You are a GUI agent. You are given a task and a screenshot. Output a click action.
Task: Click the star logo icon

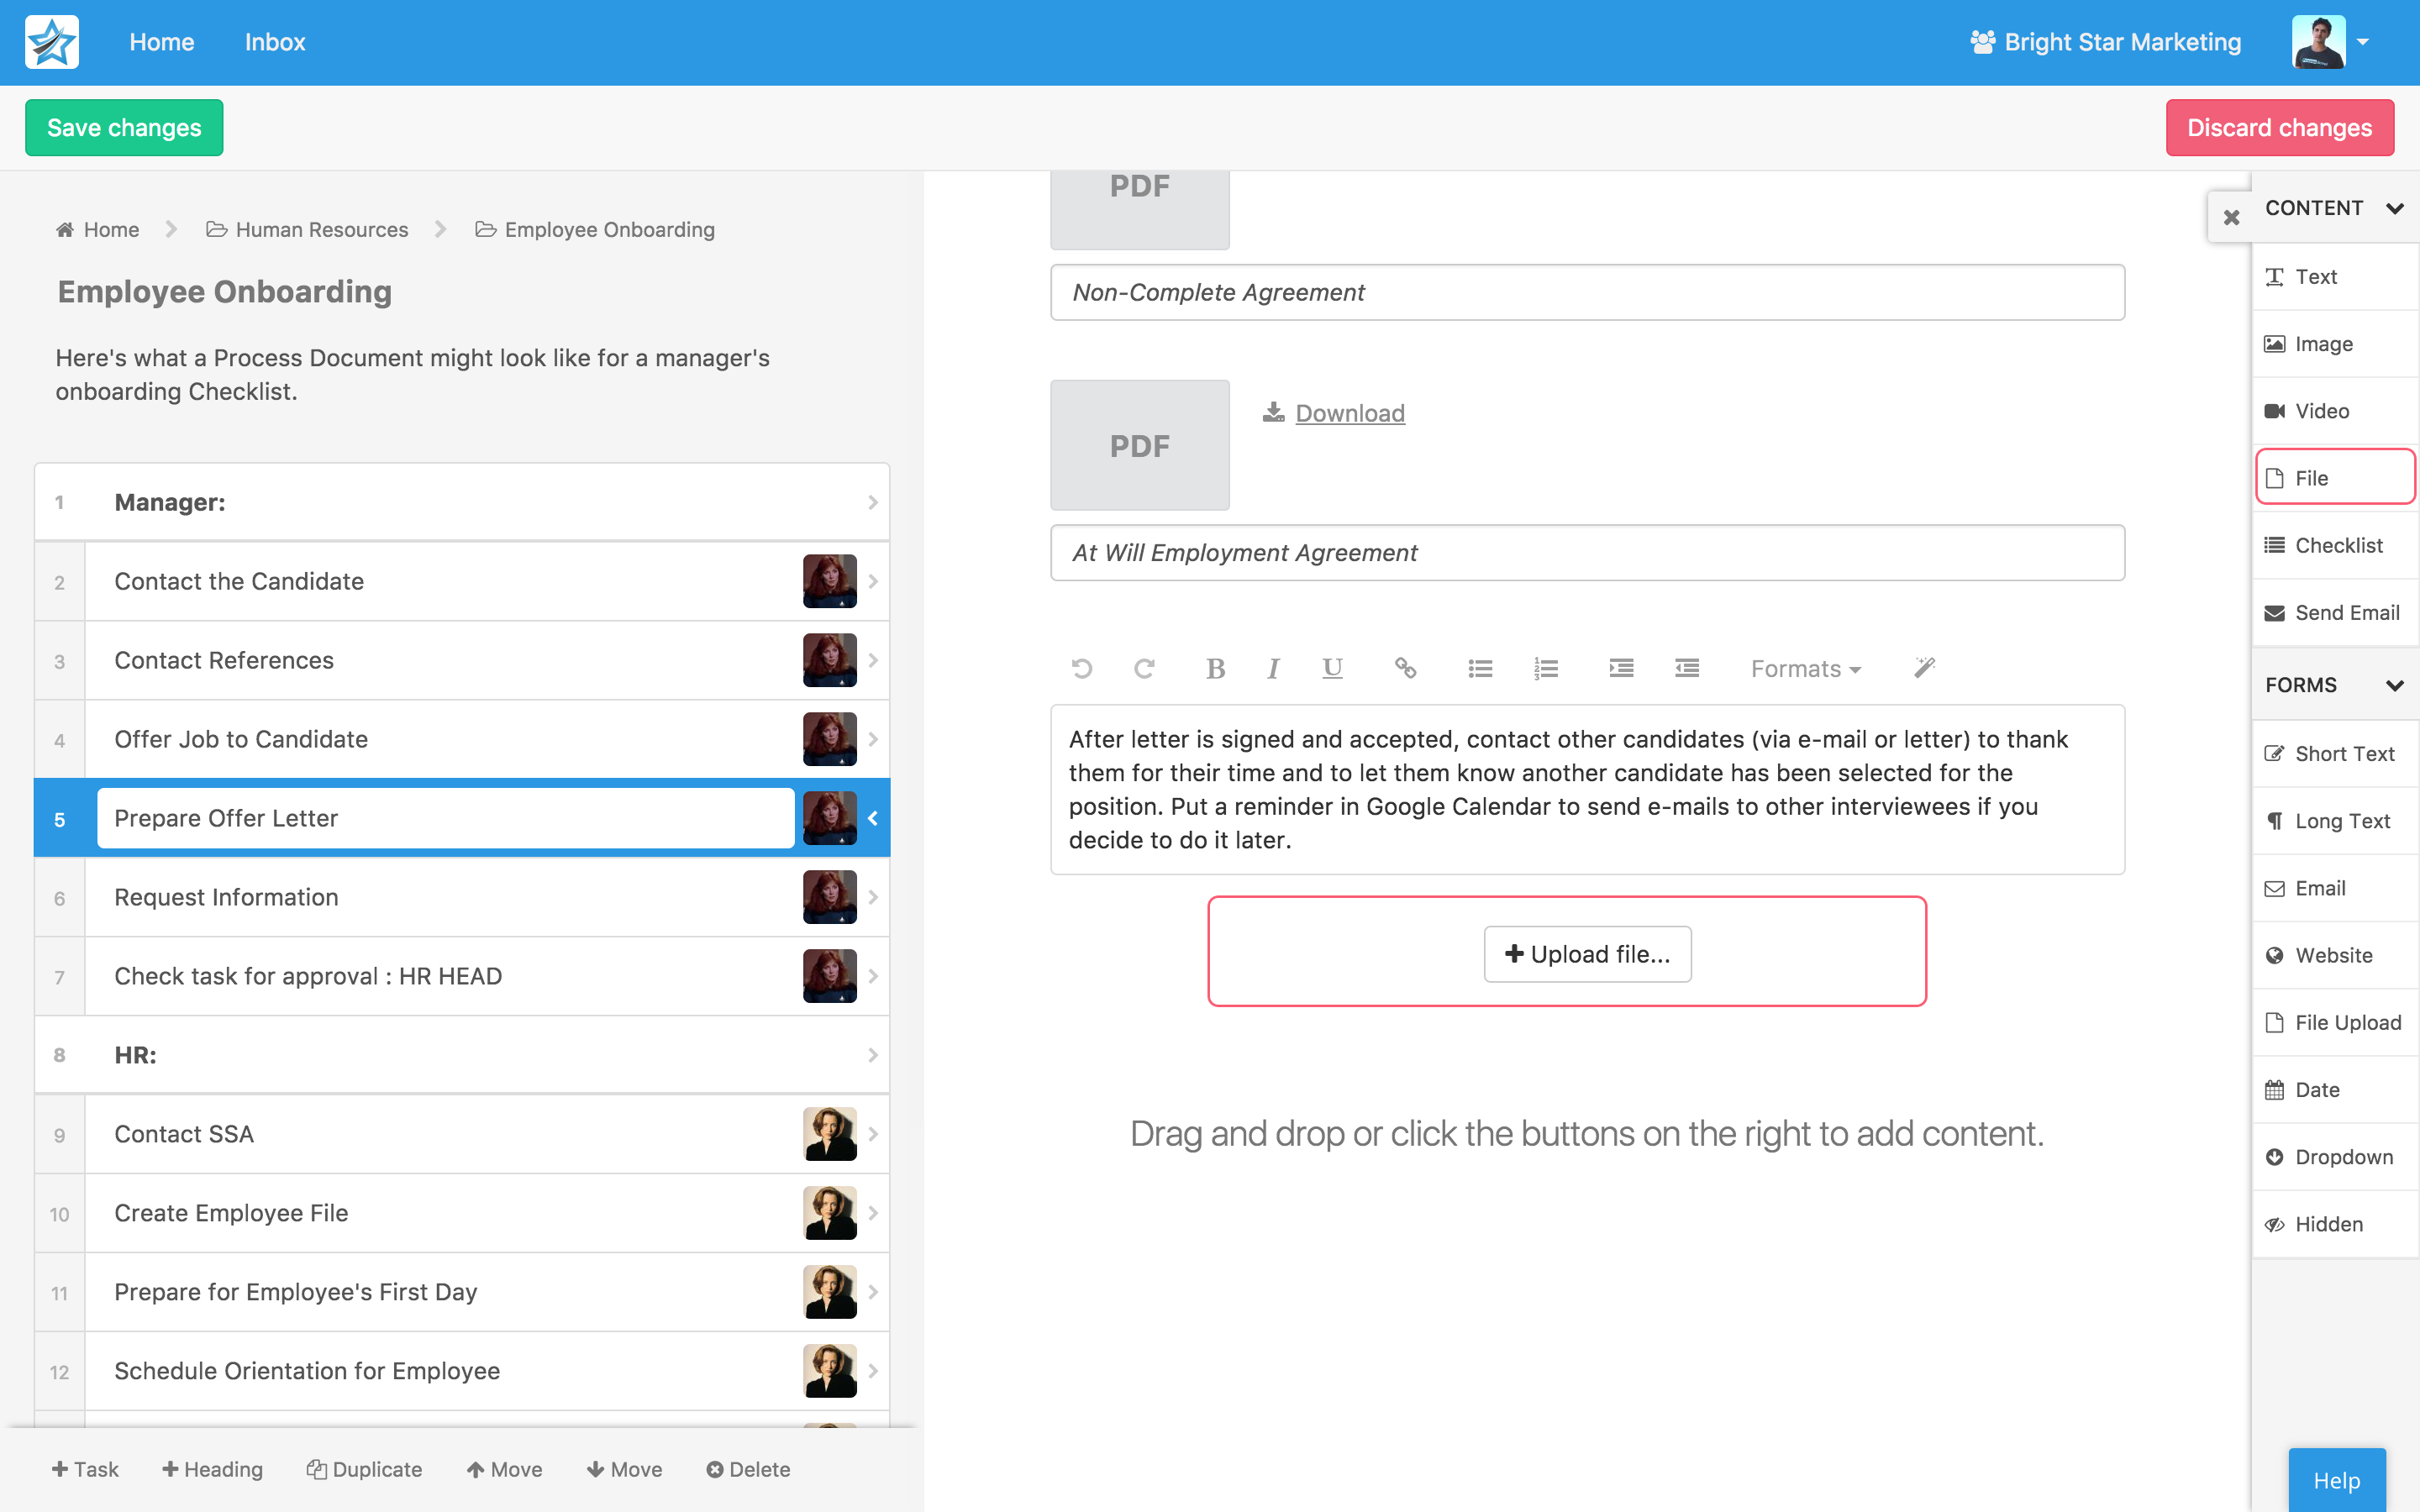pos(52,42)
